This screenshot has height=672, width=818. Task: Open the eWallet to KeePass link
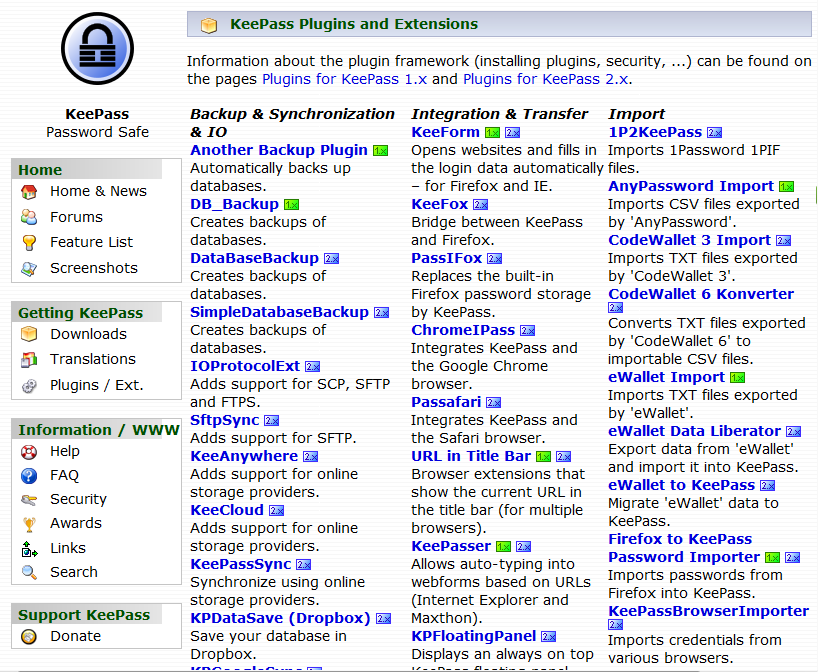coord(682,486)
